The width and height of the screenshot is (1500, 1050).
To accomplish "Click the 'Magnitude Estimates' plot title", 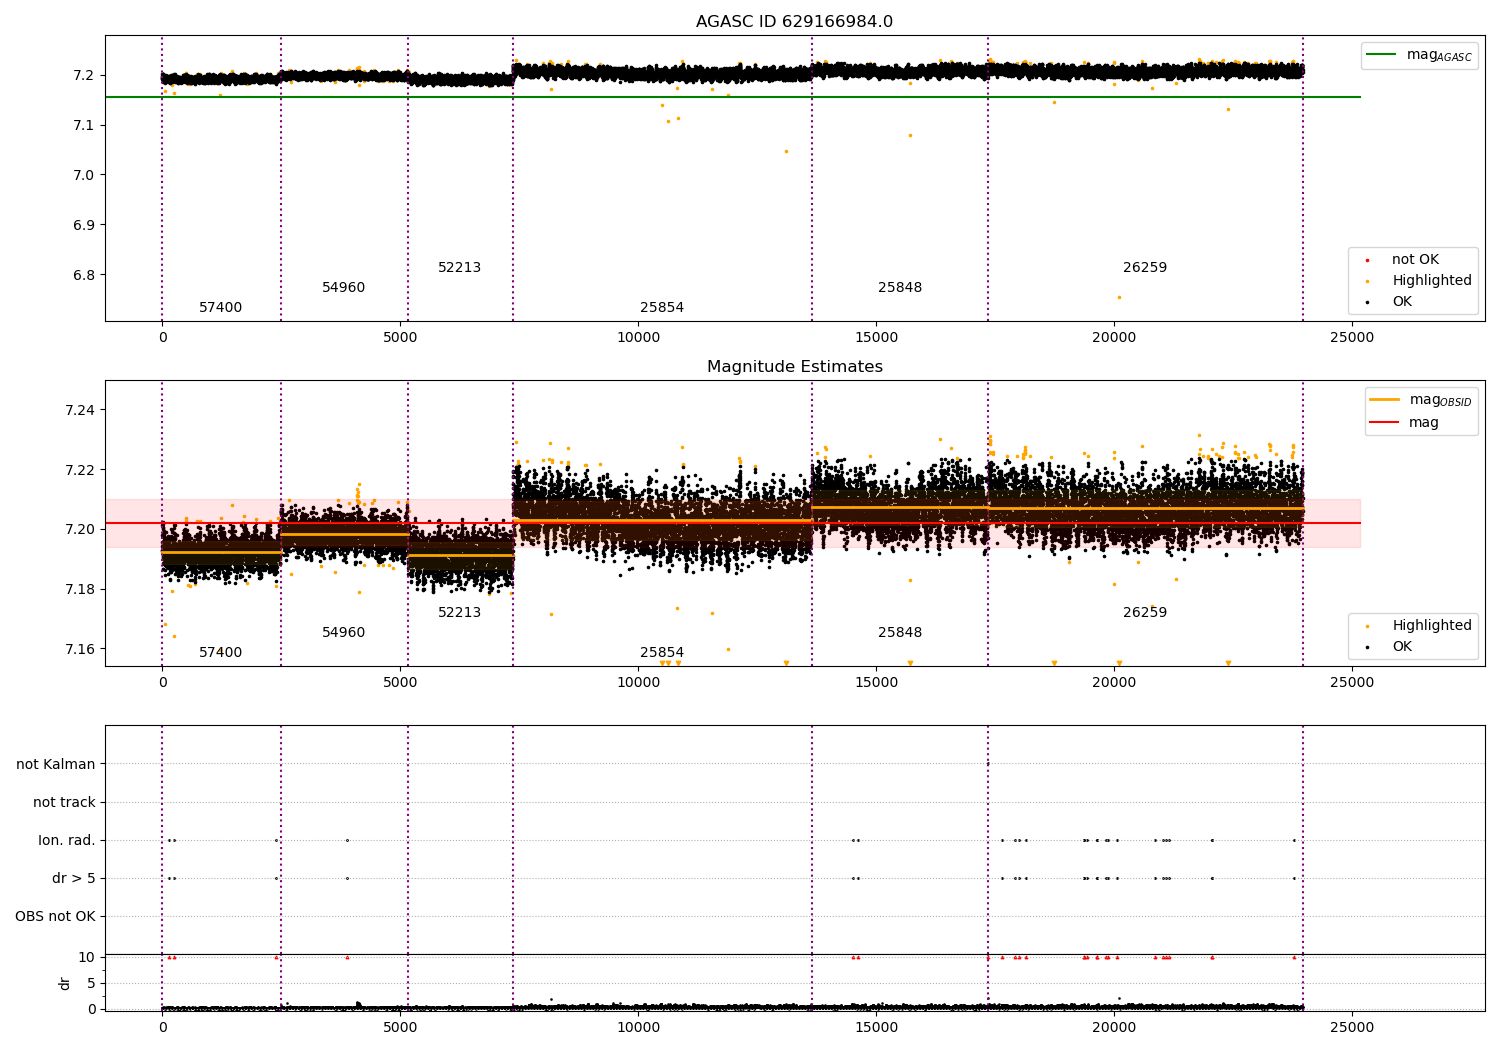I will 794,367.
